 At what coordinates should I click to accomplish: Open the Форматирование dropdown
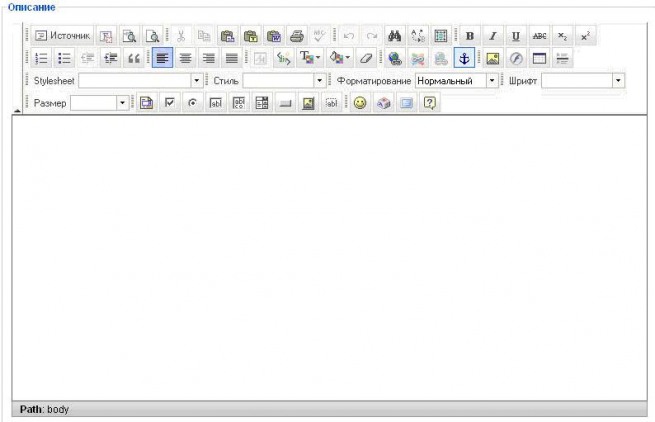(x=492, y=80)
